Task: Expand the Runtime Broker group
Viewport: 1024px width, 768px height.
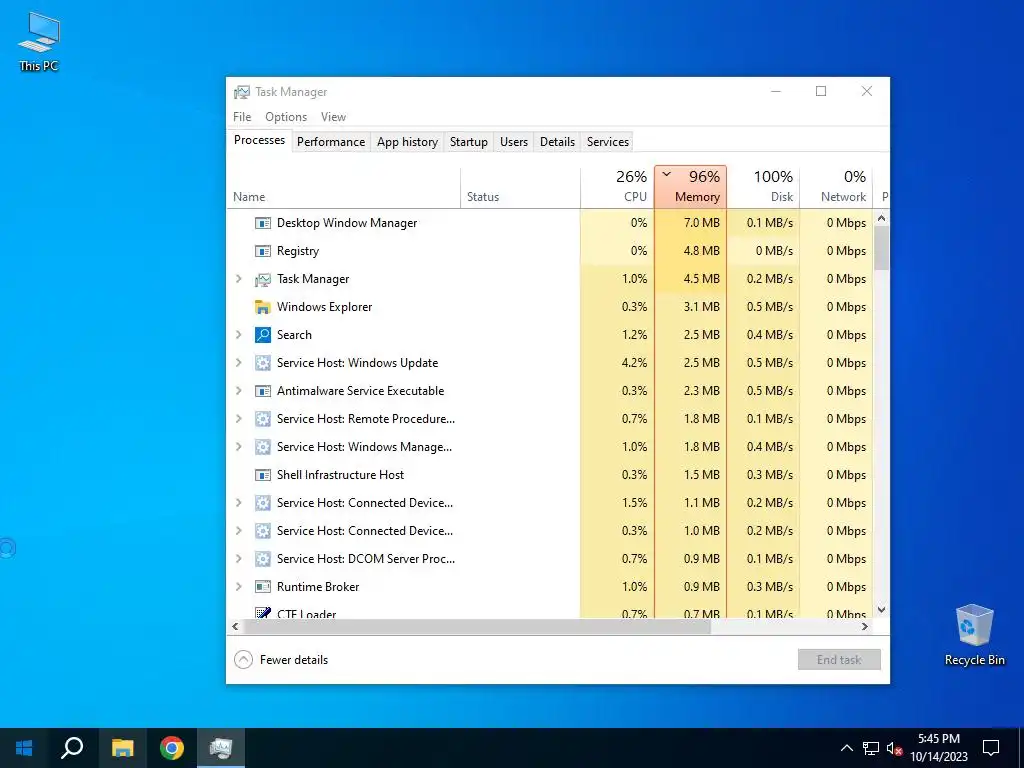Action: click(239, 587)
